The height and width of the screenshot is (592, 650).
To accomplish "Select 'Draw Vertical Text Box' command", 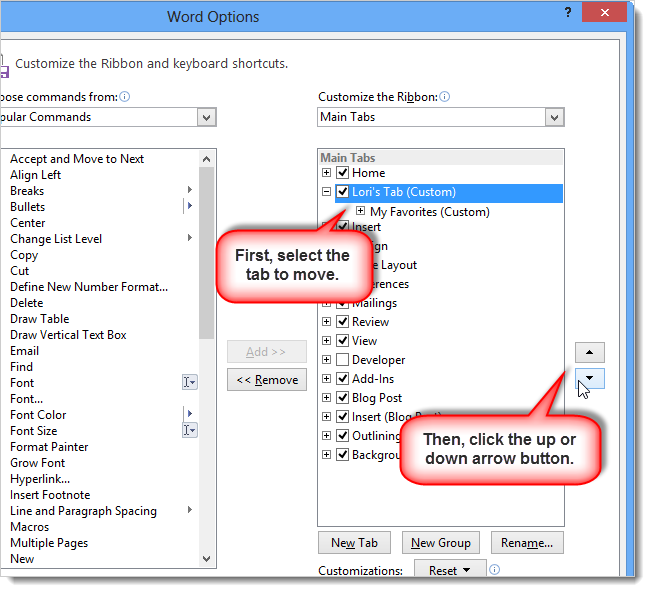I will (x=68, y=335).
